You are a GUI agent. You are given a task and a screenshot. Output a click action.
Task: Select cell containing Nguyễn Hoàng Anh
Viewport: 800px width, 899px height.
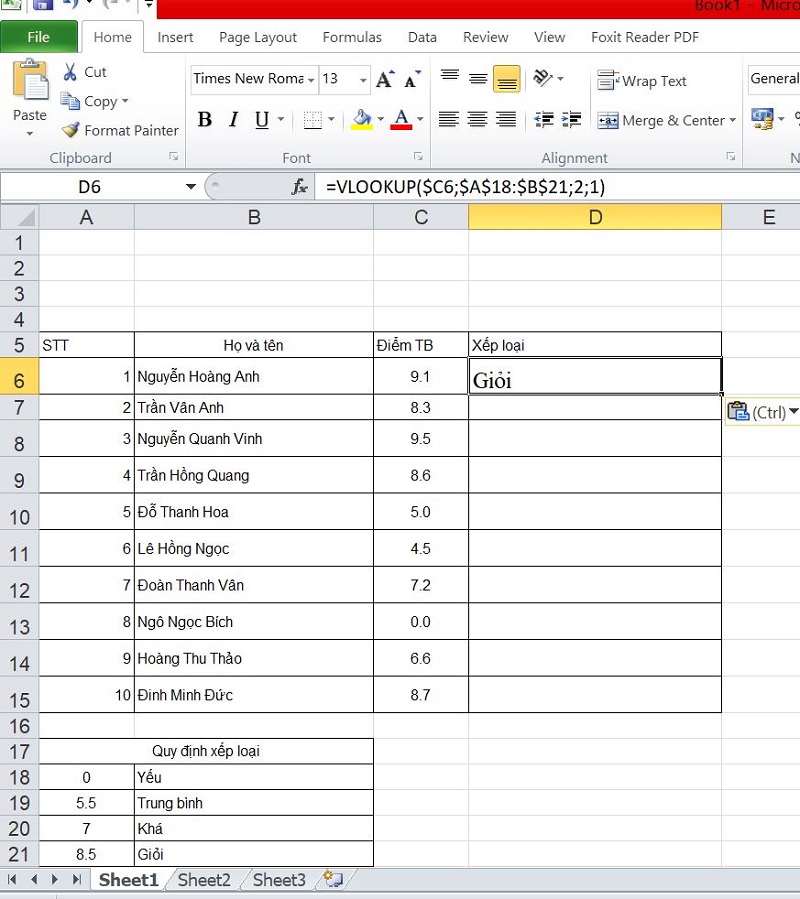[253, 377]
